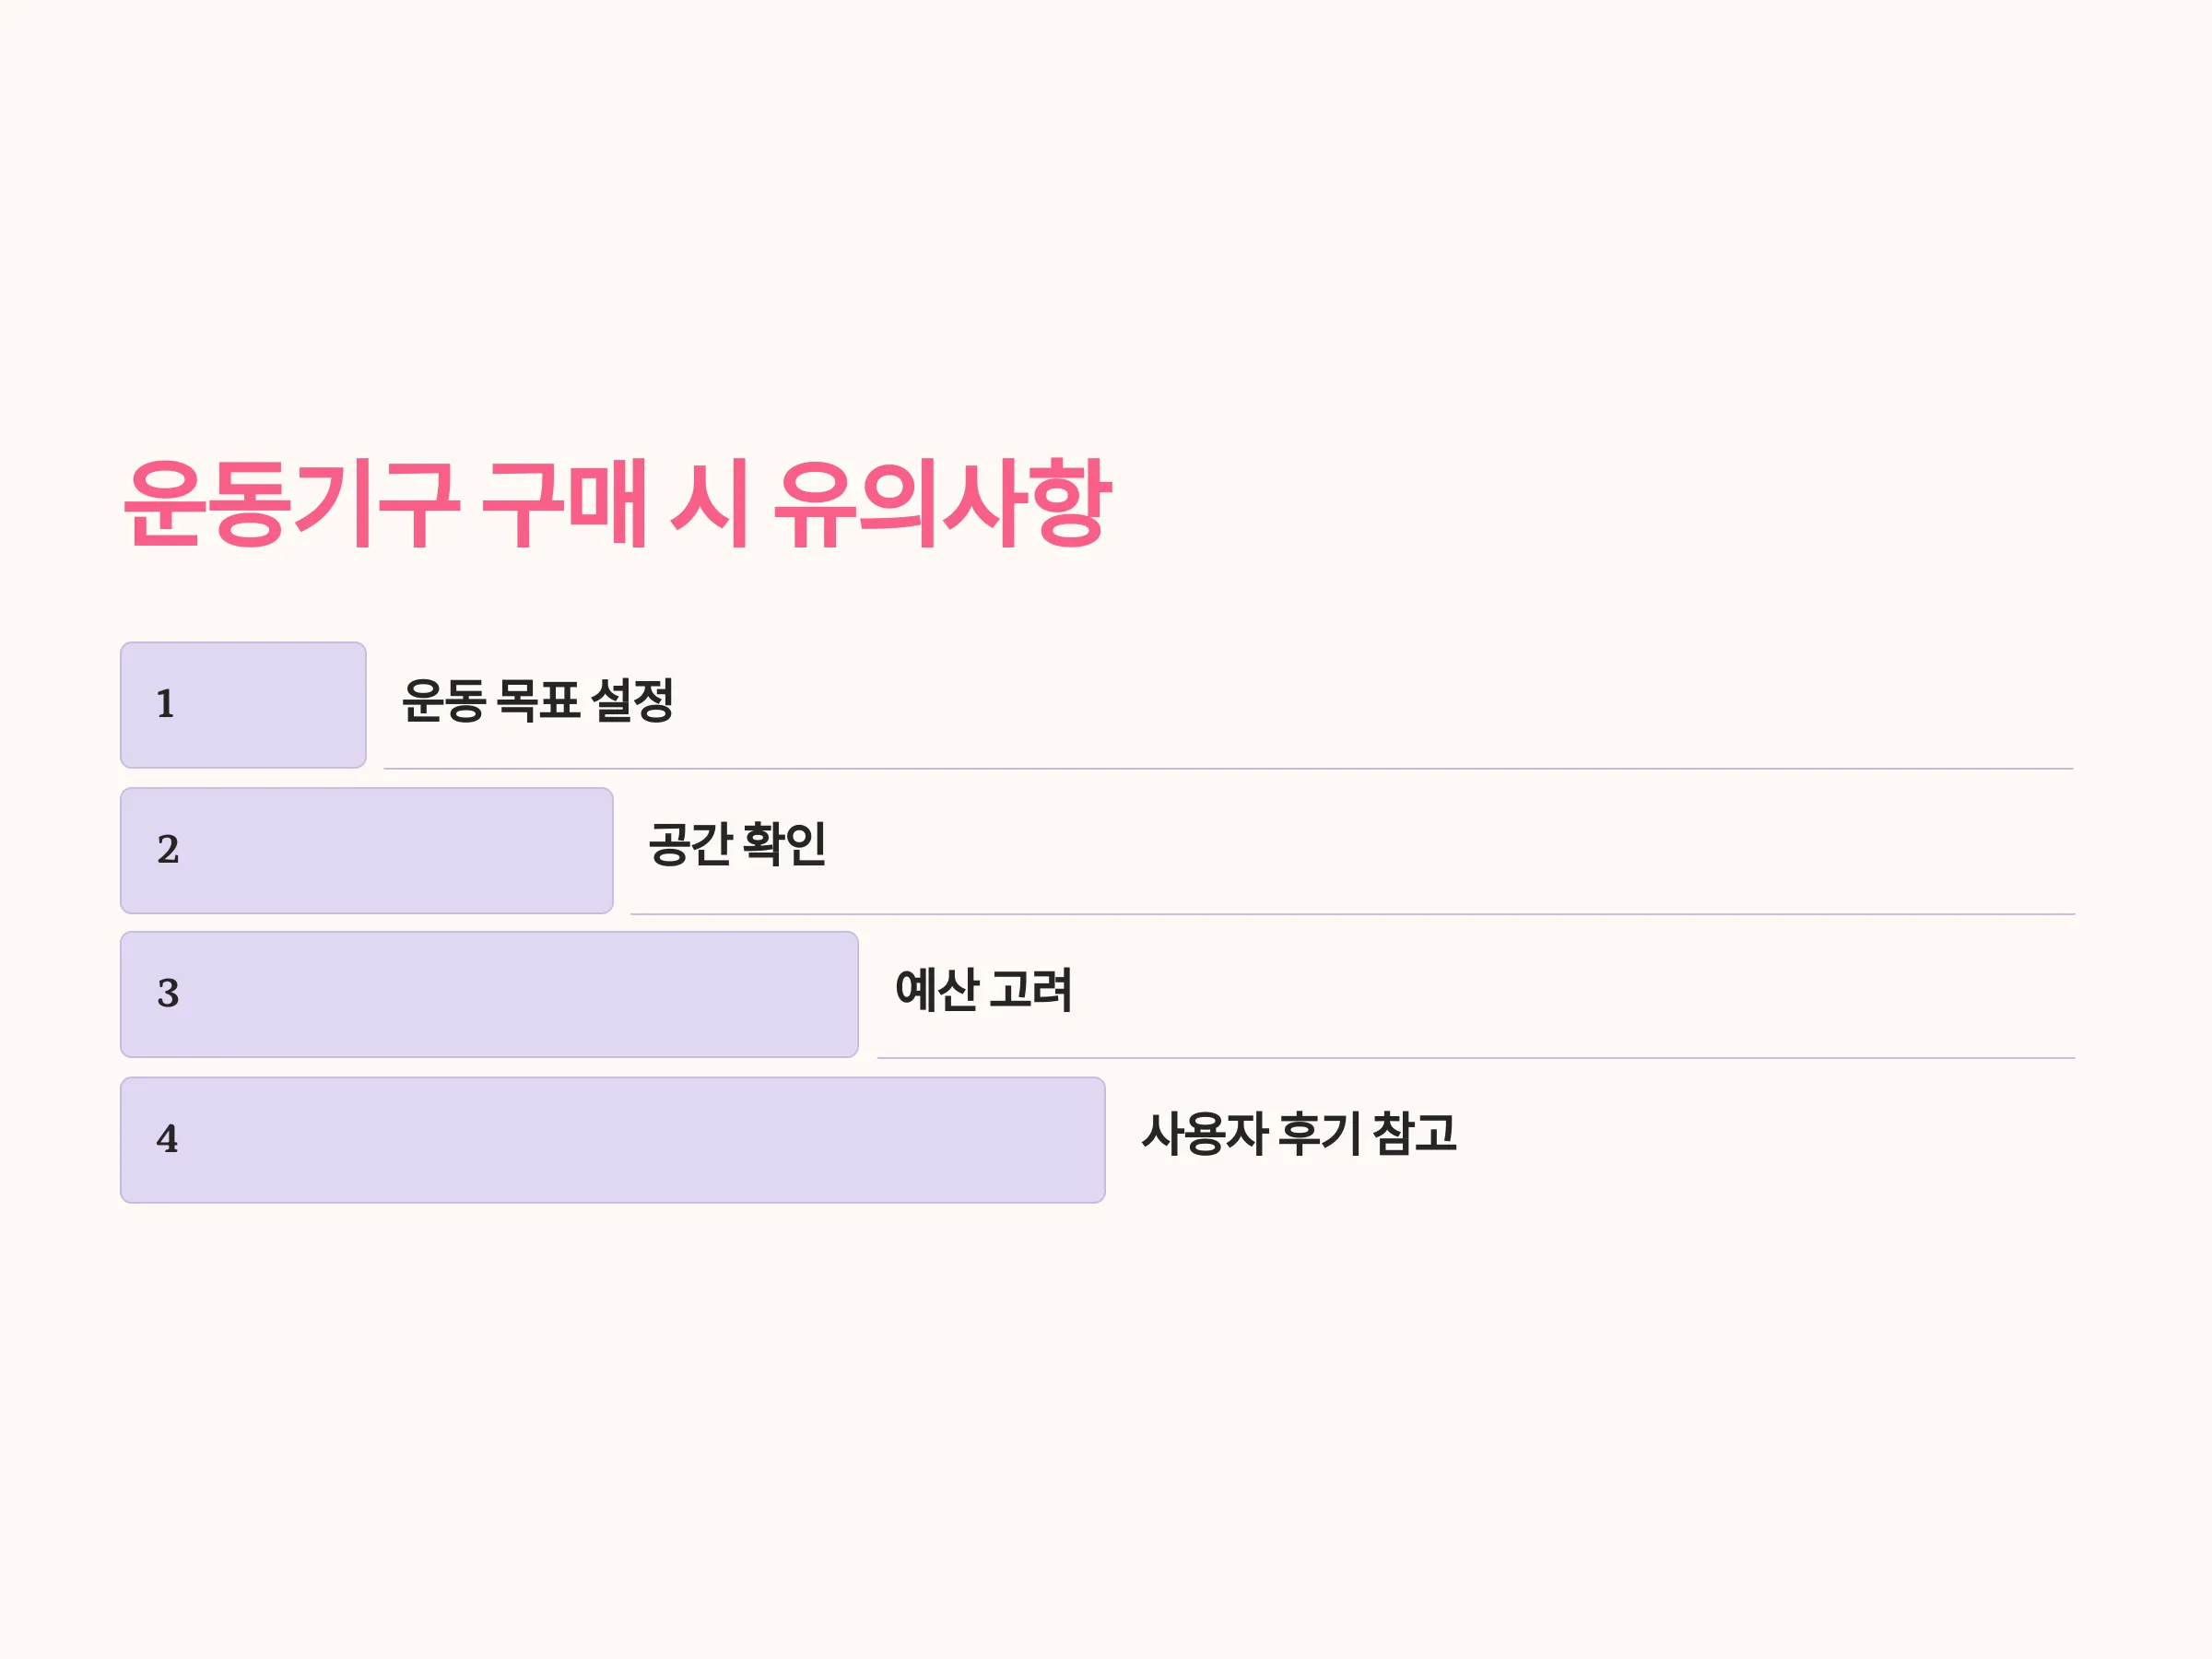This screenshot has height=1659, width=2212.
Task: Select the divider line under 예산 고려
Action: click(x=1476, y=1058)
